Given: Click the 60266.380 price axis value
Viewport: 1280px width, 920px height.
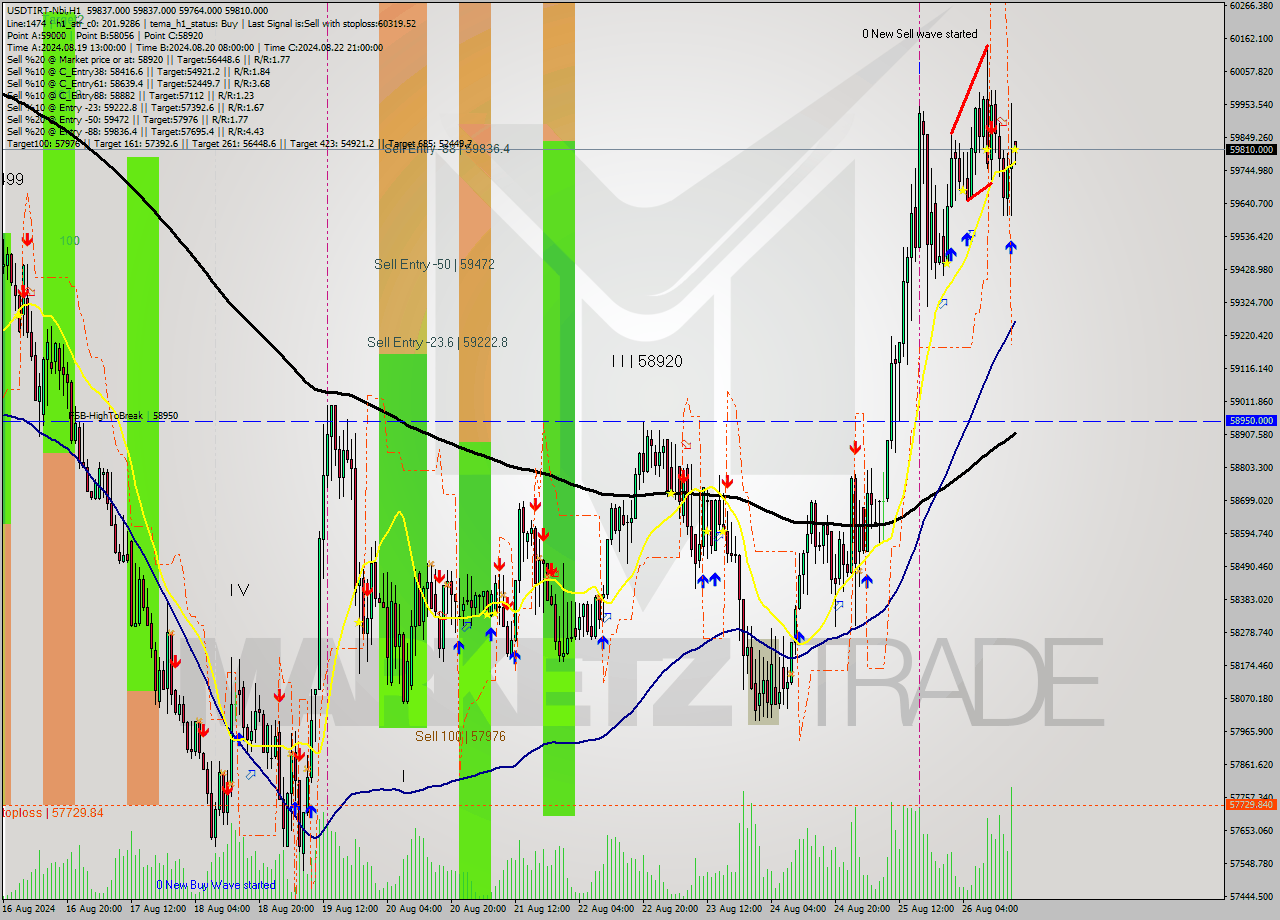Looking at the screenshot, I should (x=1251, y=5).
